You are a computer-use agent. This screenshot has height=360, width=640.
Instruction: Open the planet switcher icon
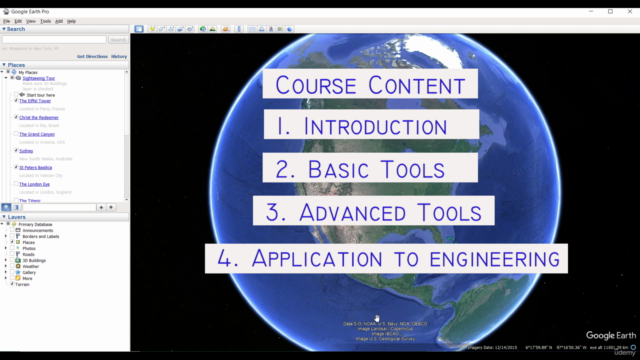coord(226,29)
